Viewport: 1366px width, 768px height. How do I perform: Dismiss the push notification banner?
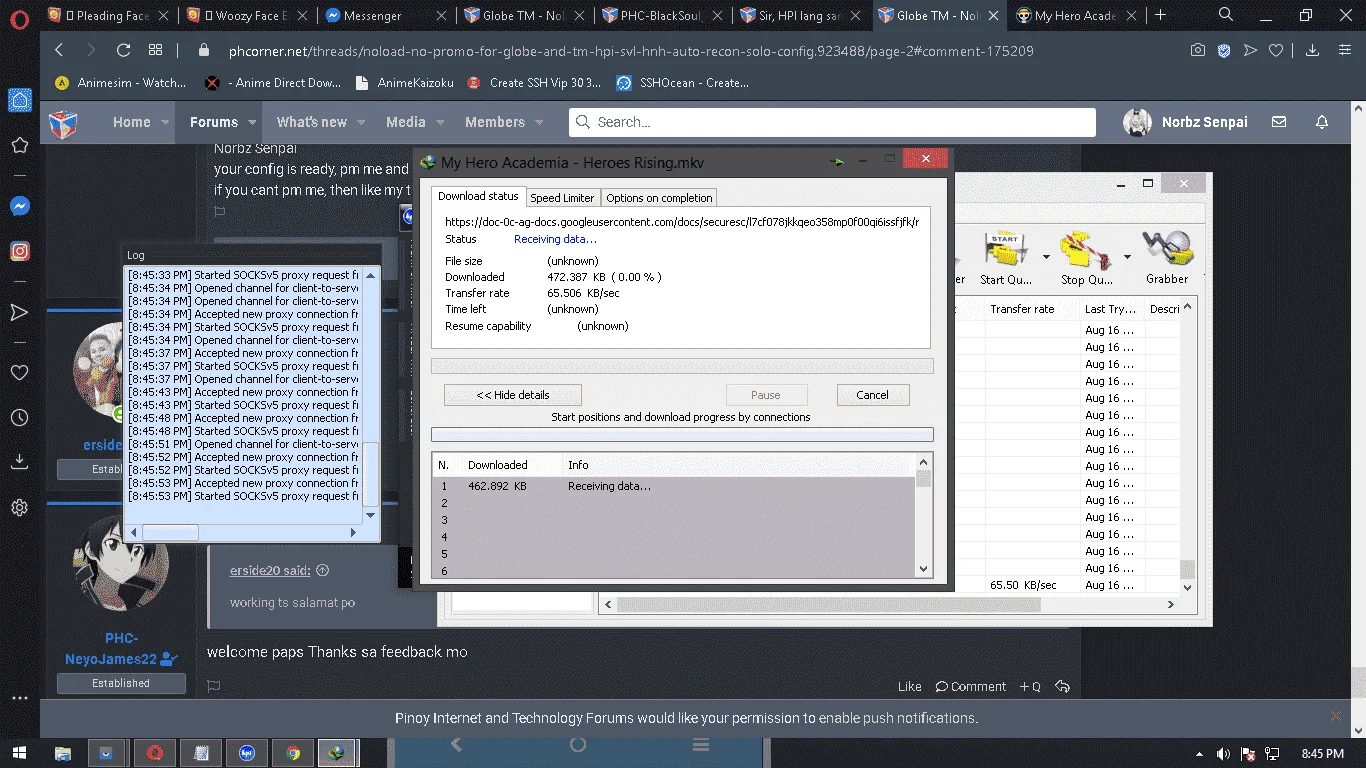click(x=1335, y=716)
